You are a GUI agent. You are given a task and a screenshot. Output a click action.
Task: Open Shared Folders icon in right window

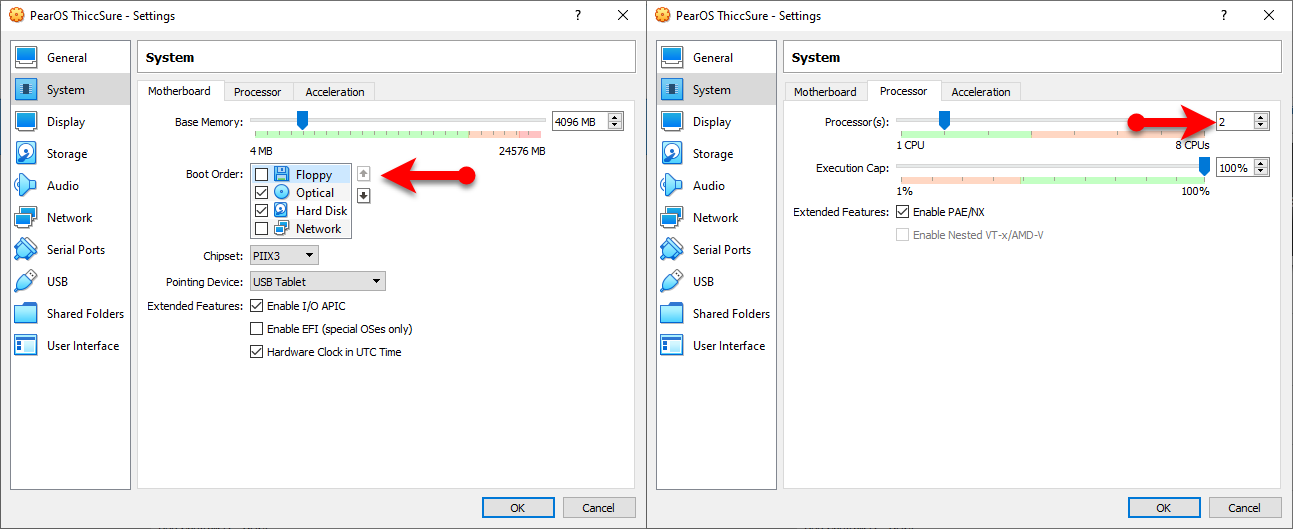click(x=672, y=314)
